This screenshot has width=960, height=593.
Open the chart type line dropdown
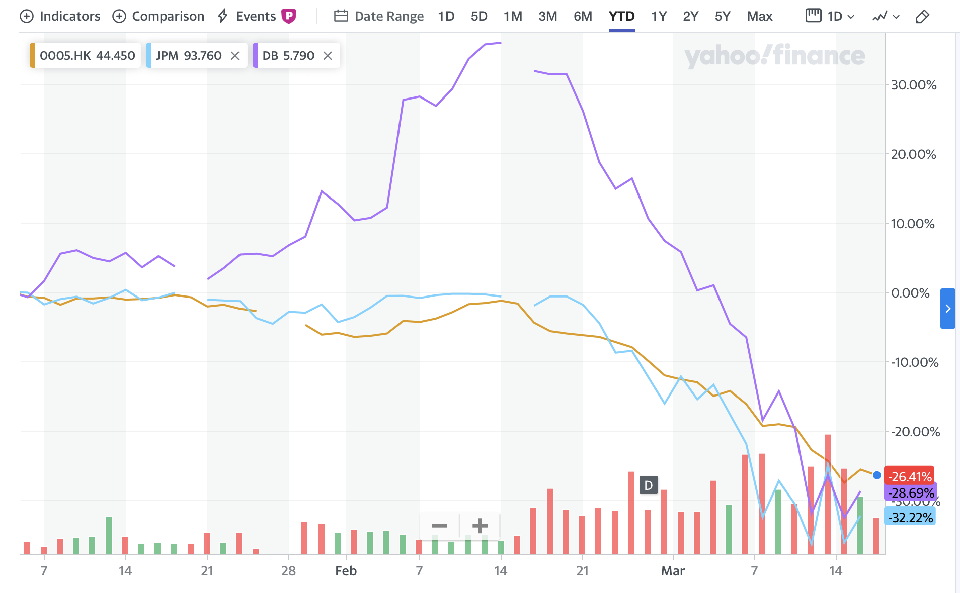point(885,16)
